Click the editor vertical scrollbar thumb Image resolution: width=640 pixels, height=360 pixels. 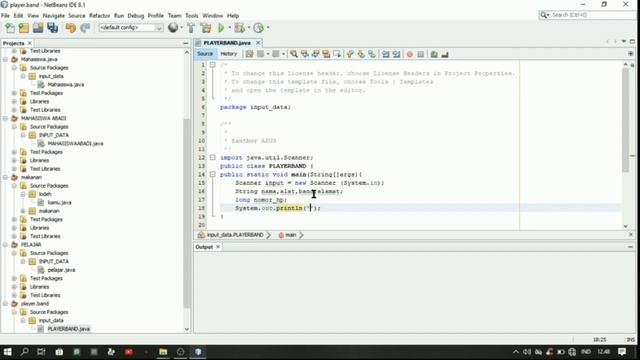tap(625, 119)
